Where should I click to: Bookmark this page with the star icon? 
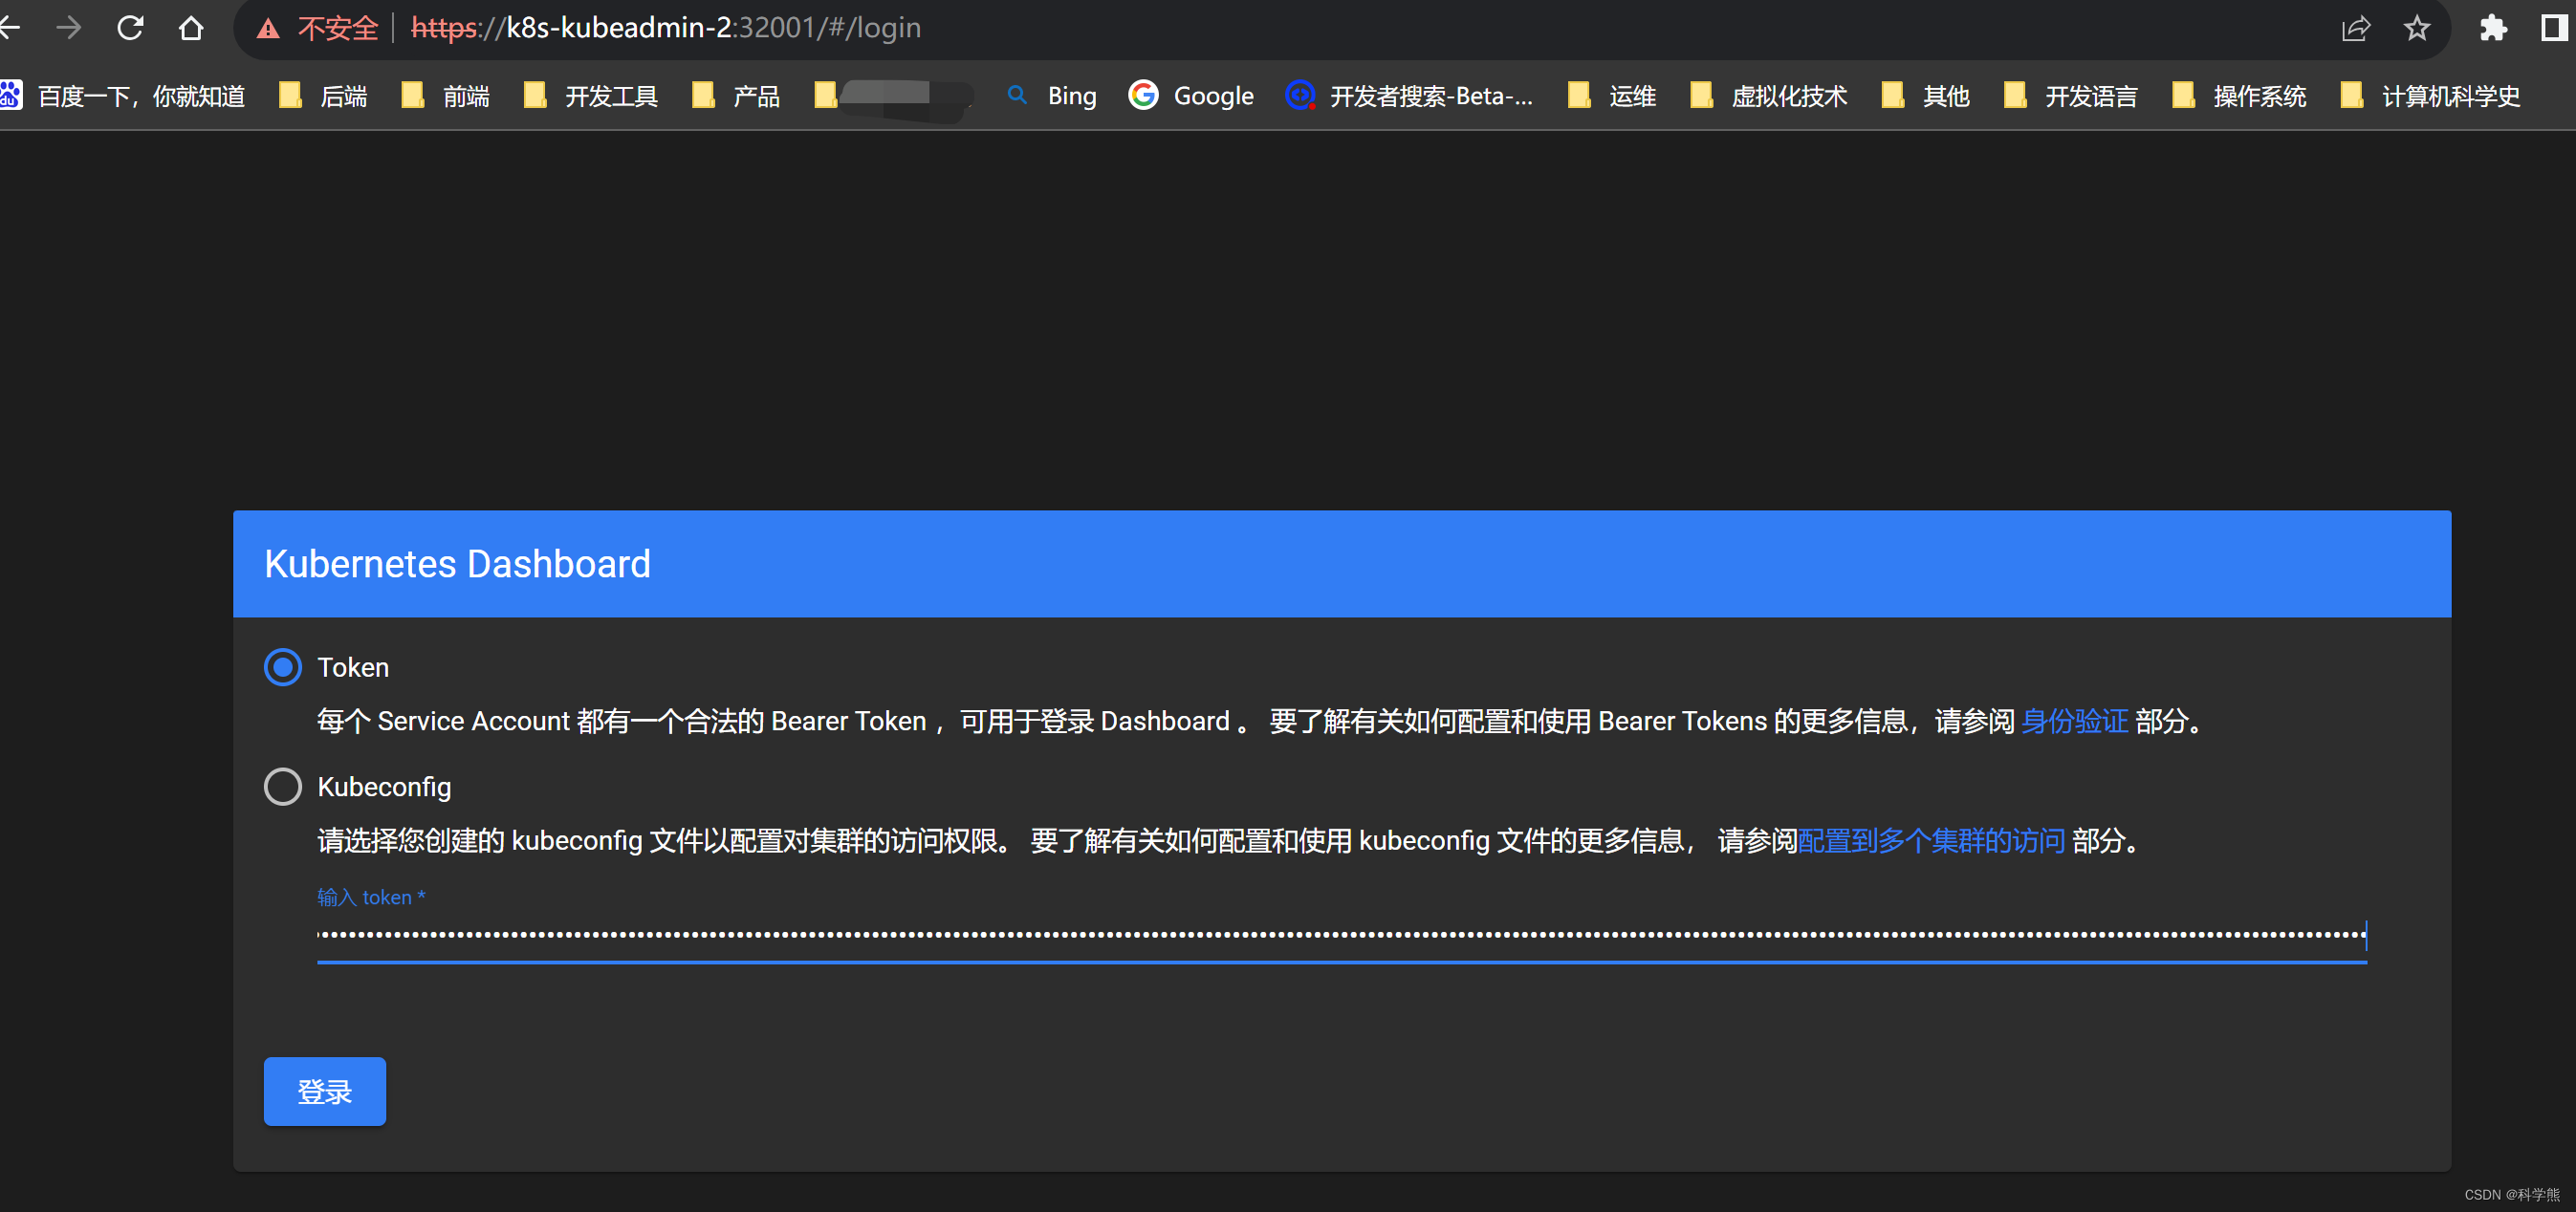coord(2417,28)
